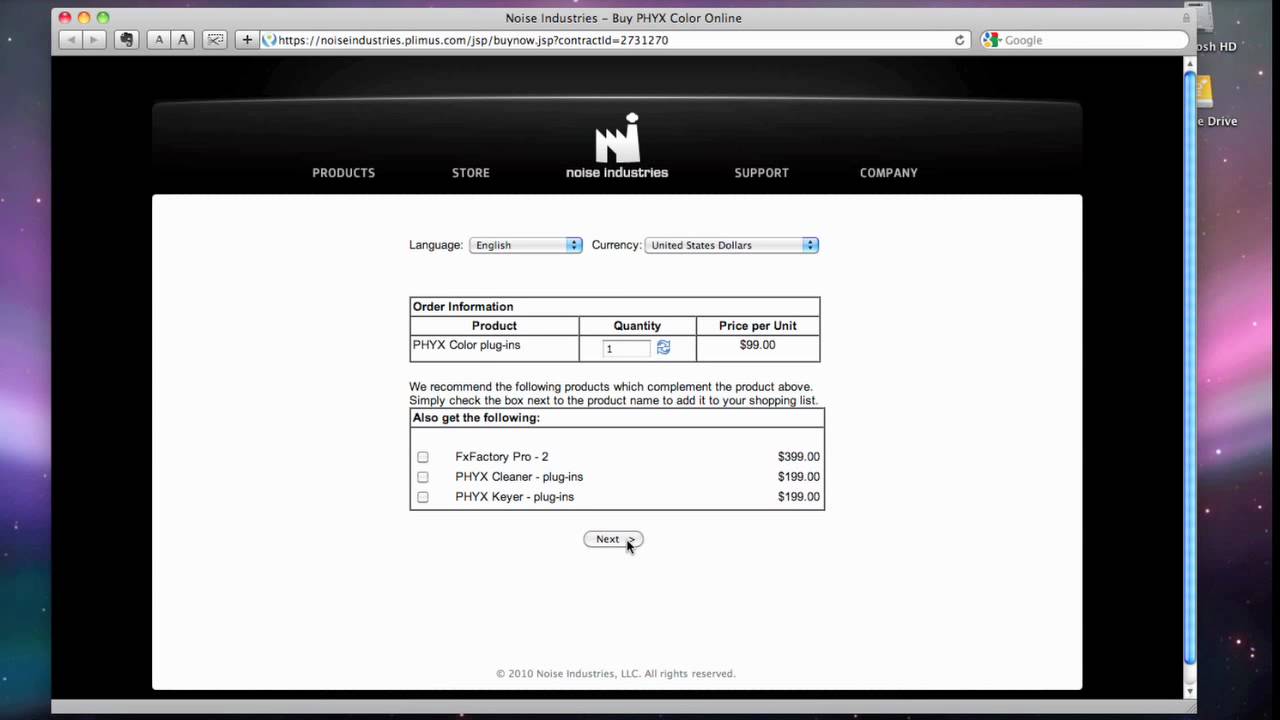
Task: Click the Google search field
Action: (1084, 40)
